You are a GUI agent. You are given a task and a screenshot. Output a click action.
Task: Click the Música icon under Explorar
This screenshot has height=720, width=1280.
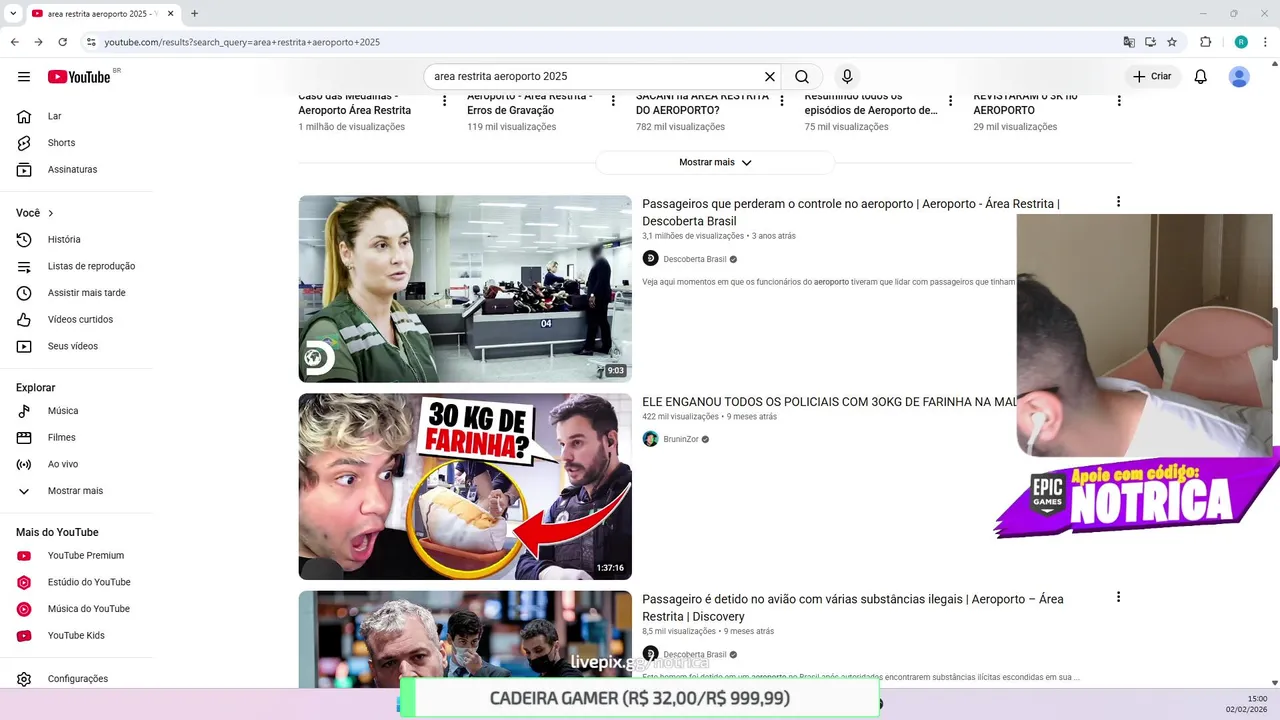pyautogui.click(x=24, y=411)
